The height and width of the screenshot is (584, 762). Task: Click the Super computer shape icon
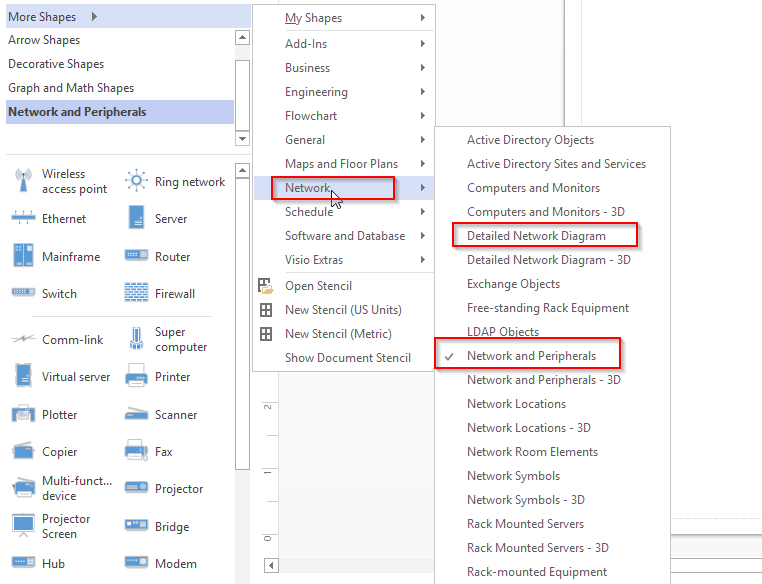[x=137, y=339]
